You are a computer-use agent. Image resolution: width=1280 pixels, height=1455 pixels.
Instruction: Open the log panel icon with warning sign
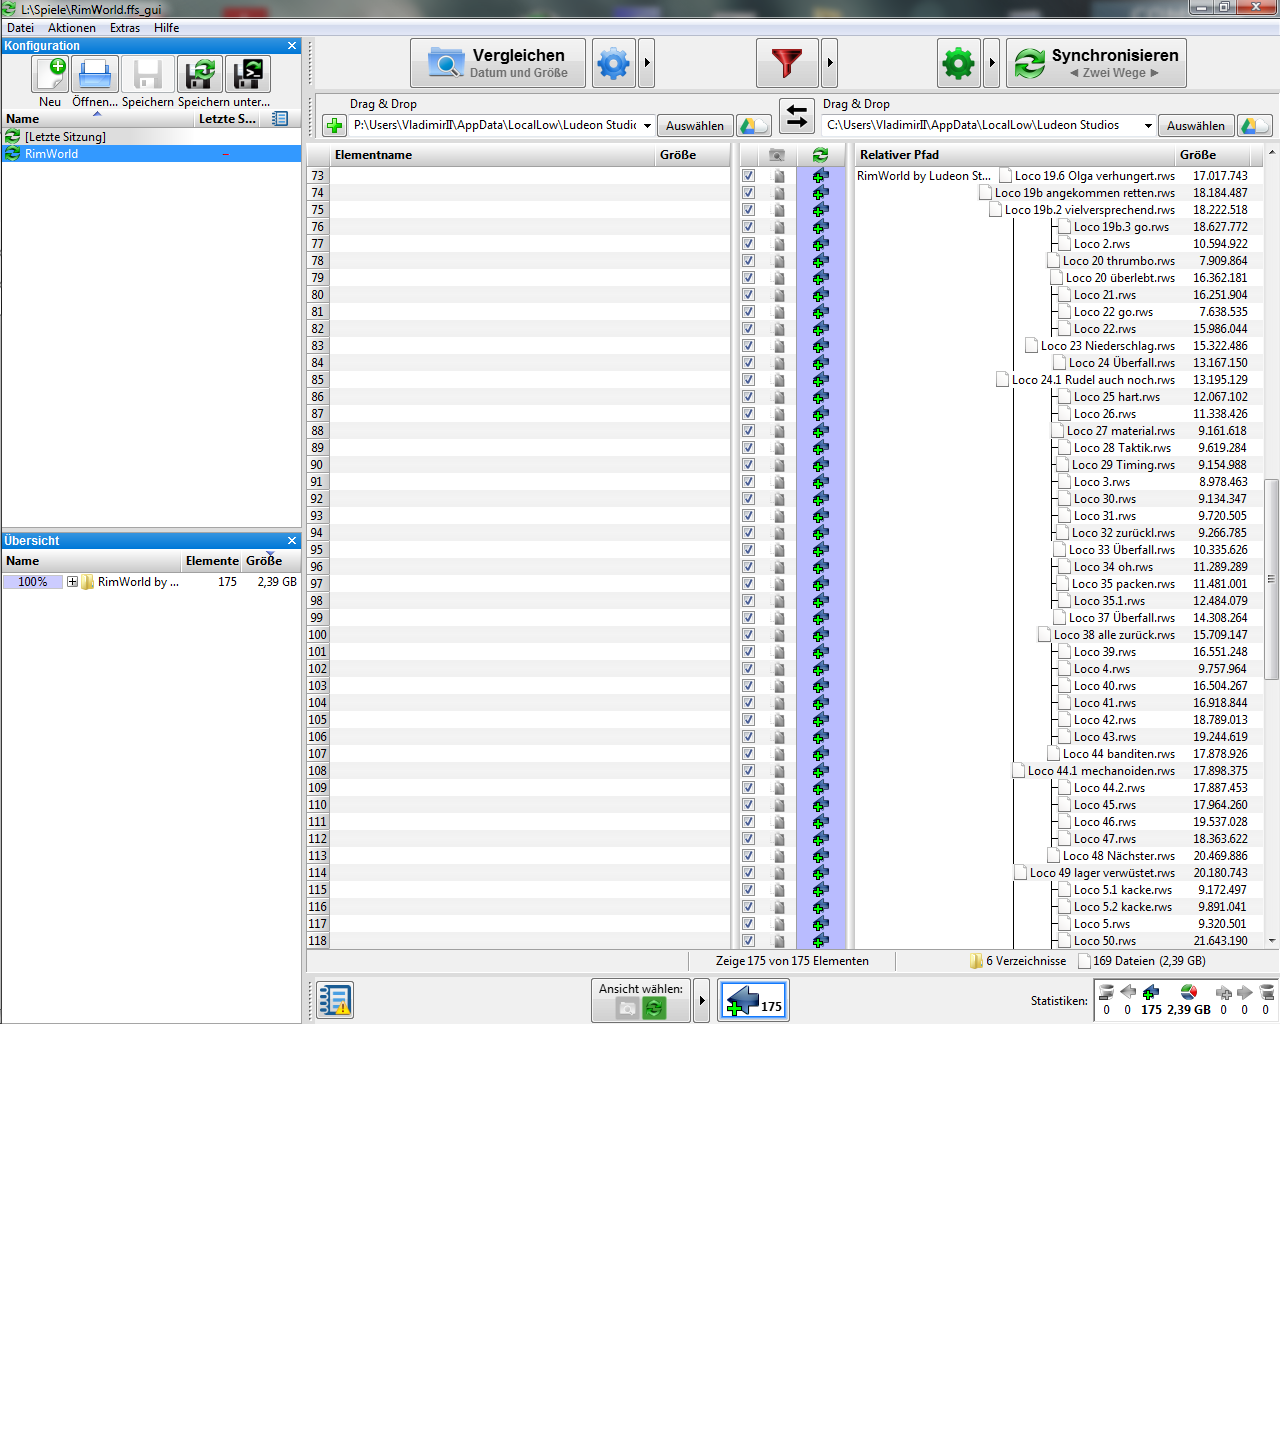tap(334, 1000)
